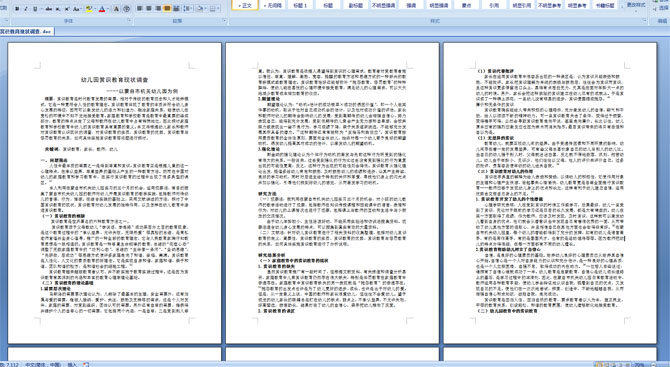Click the 中文(简体，中国) language status indicator

[43, 364]
